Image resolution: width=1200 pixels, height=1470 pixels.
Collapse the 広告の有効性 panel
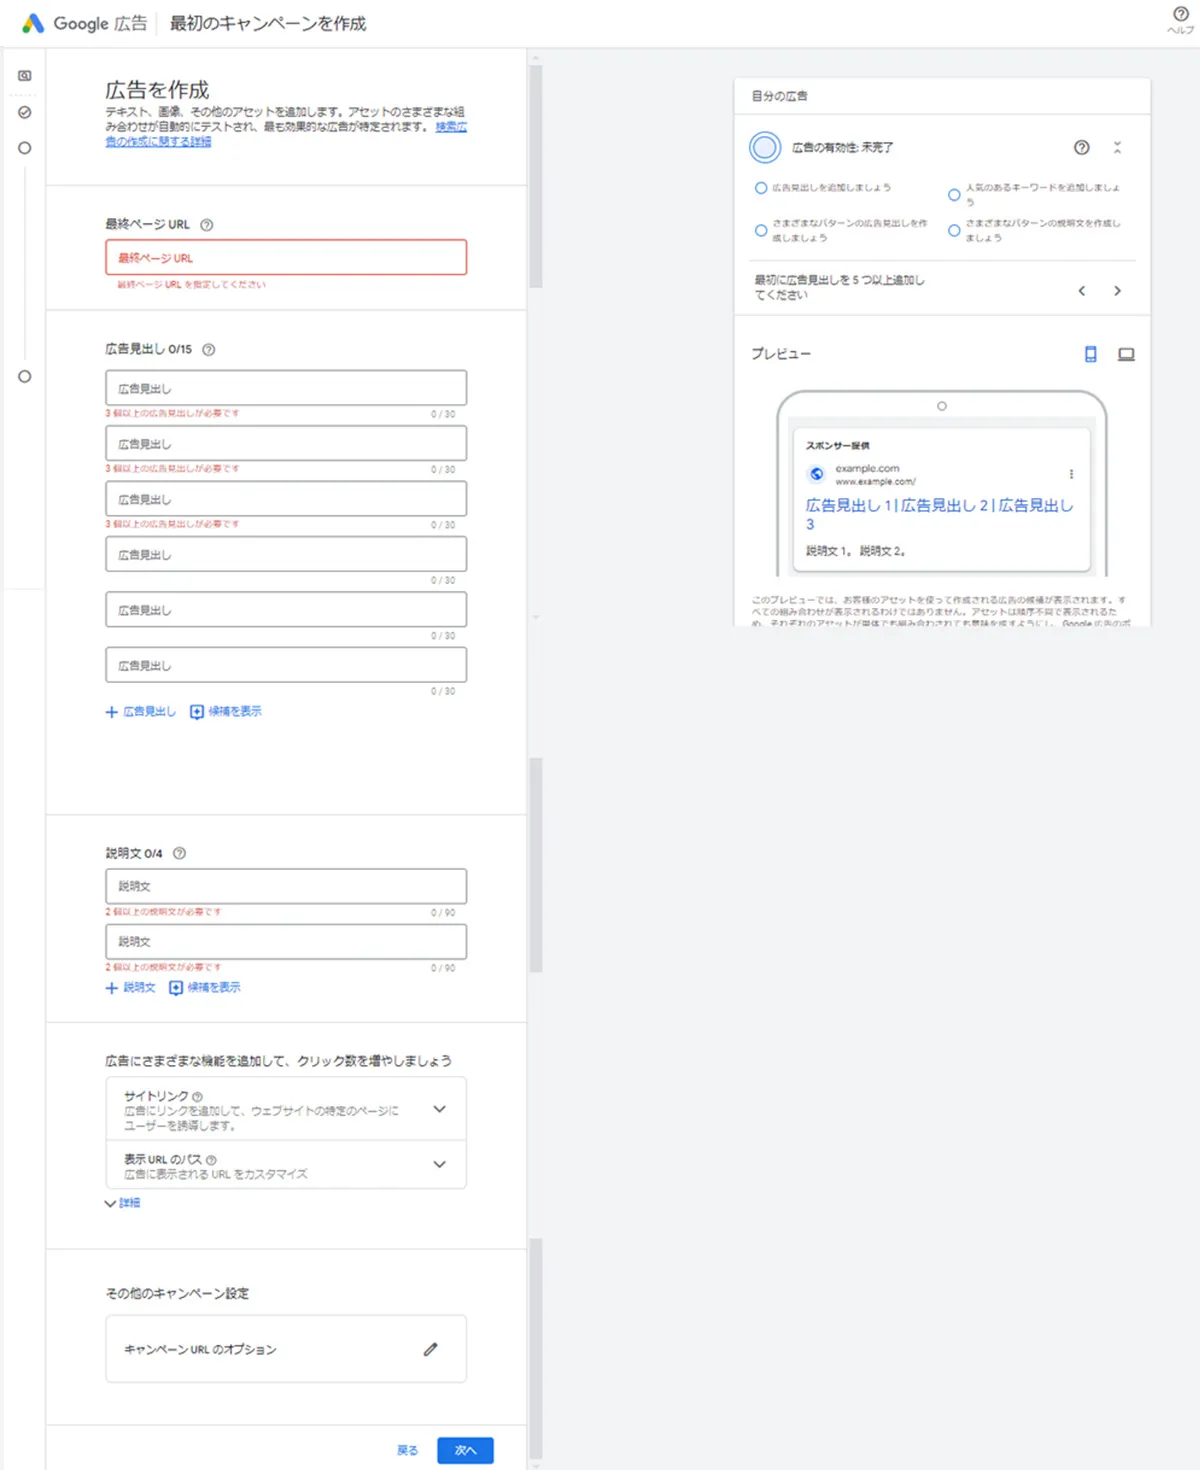coord(1118,148)
